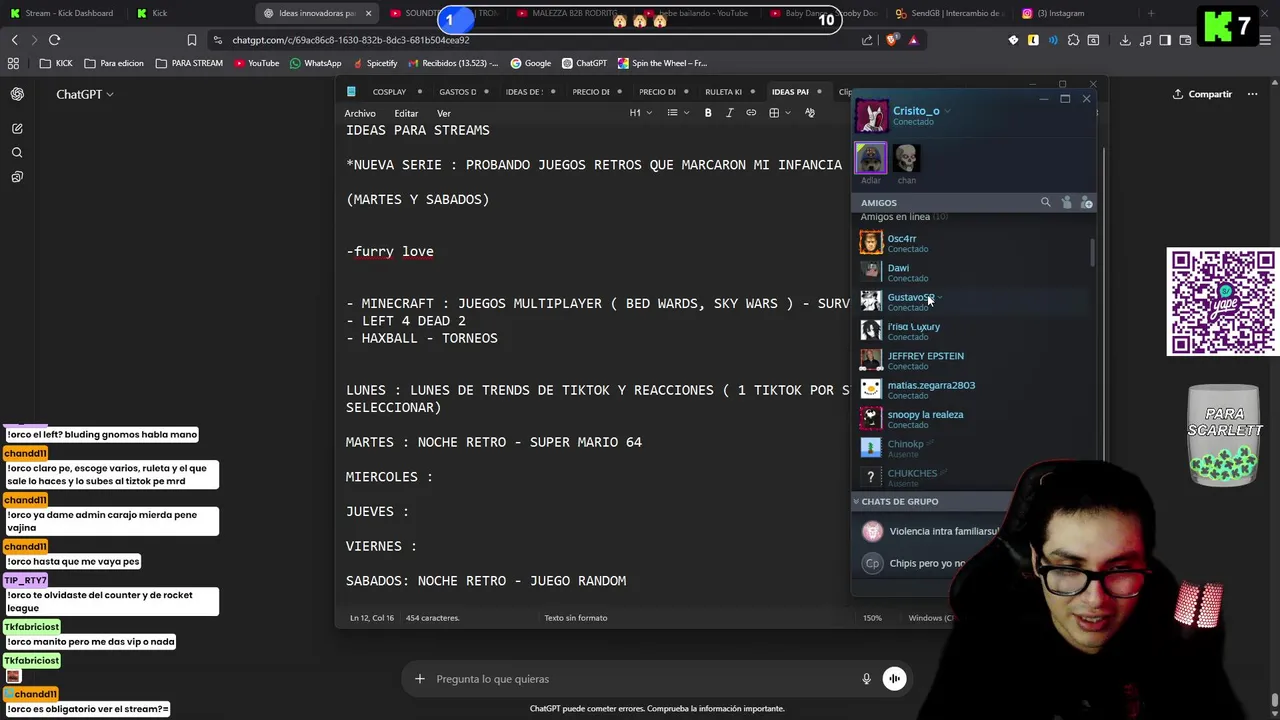Click the browser address bar URL
Screen dimensions: 1280x720
coord(350,40)
